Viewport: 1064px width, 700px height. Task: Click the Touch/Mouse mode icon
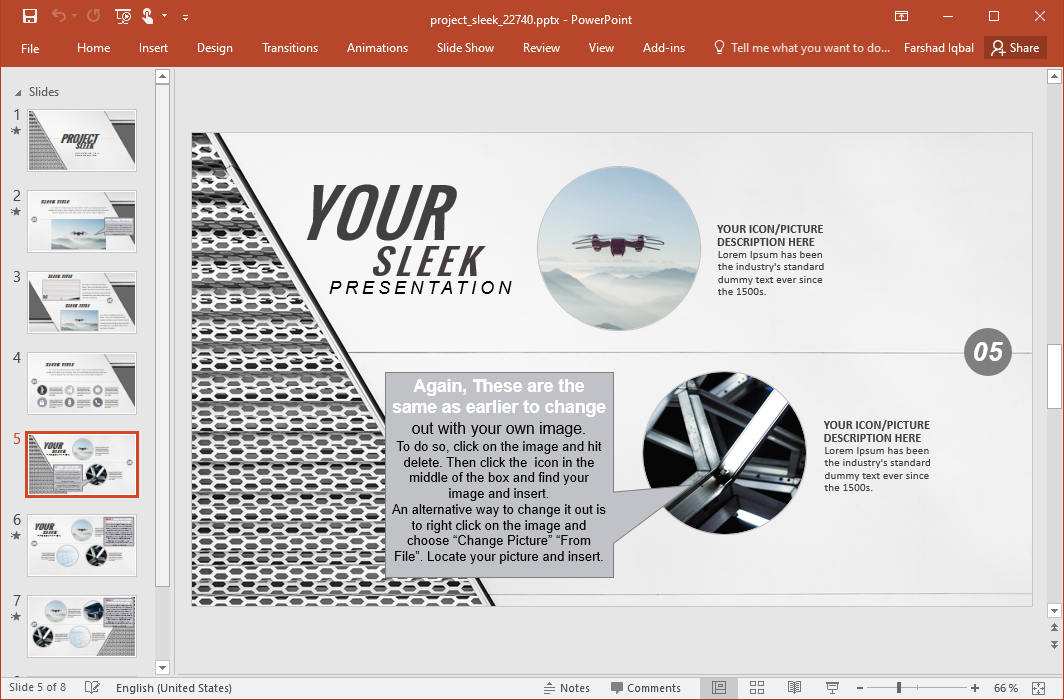(x=147, y=17)
